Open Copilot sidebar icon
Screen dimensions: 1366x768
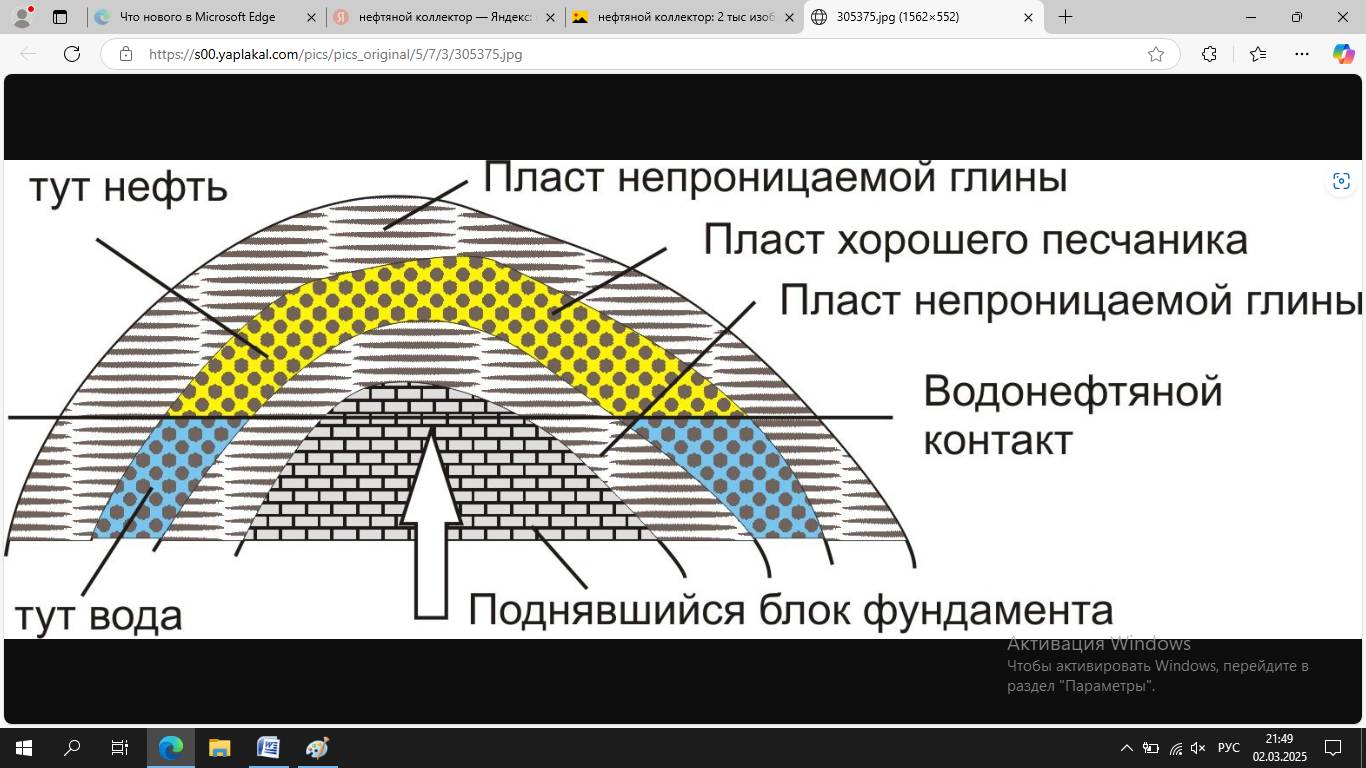point(1343,54)
